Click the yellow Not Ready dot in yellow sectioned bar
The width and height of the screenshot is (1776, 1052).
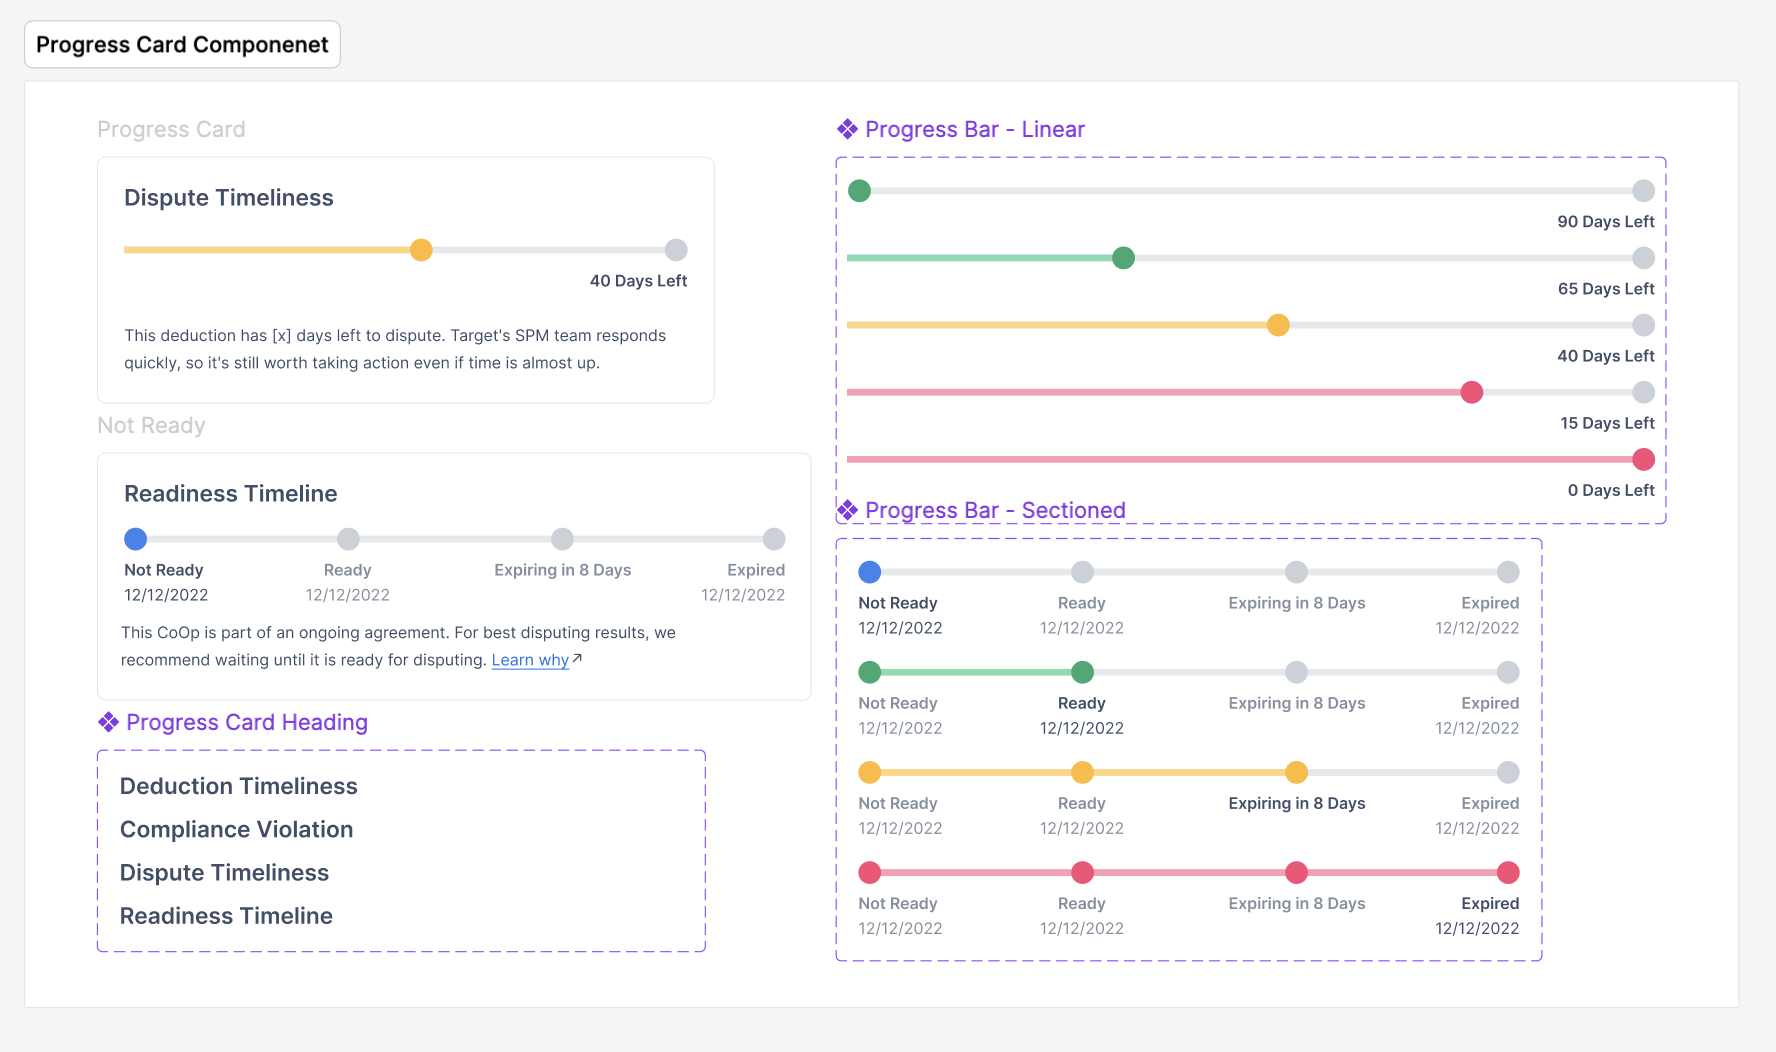870,772
